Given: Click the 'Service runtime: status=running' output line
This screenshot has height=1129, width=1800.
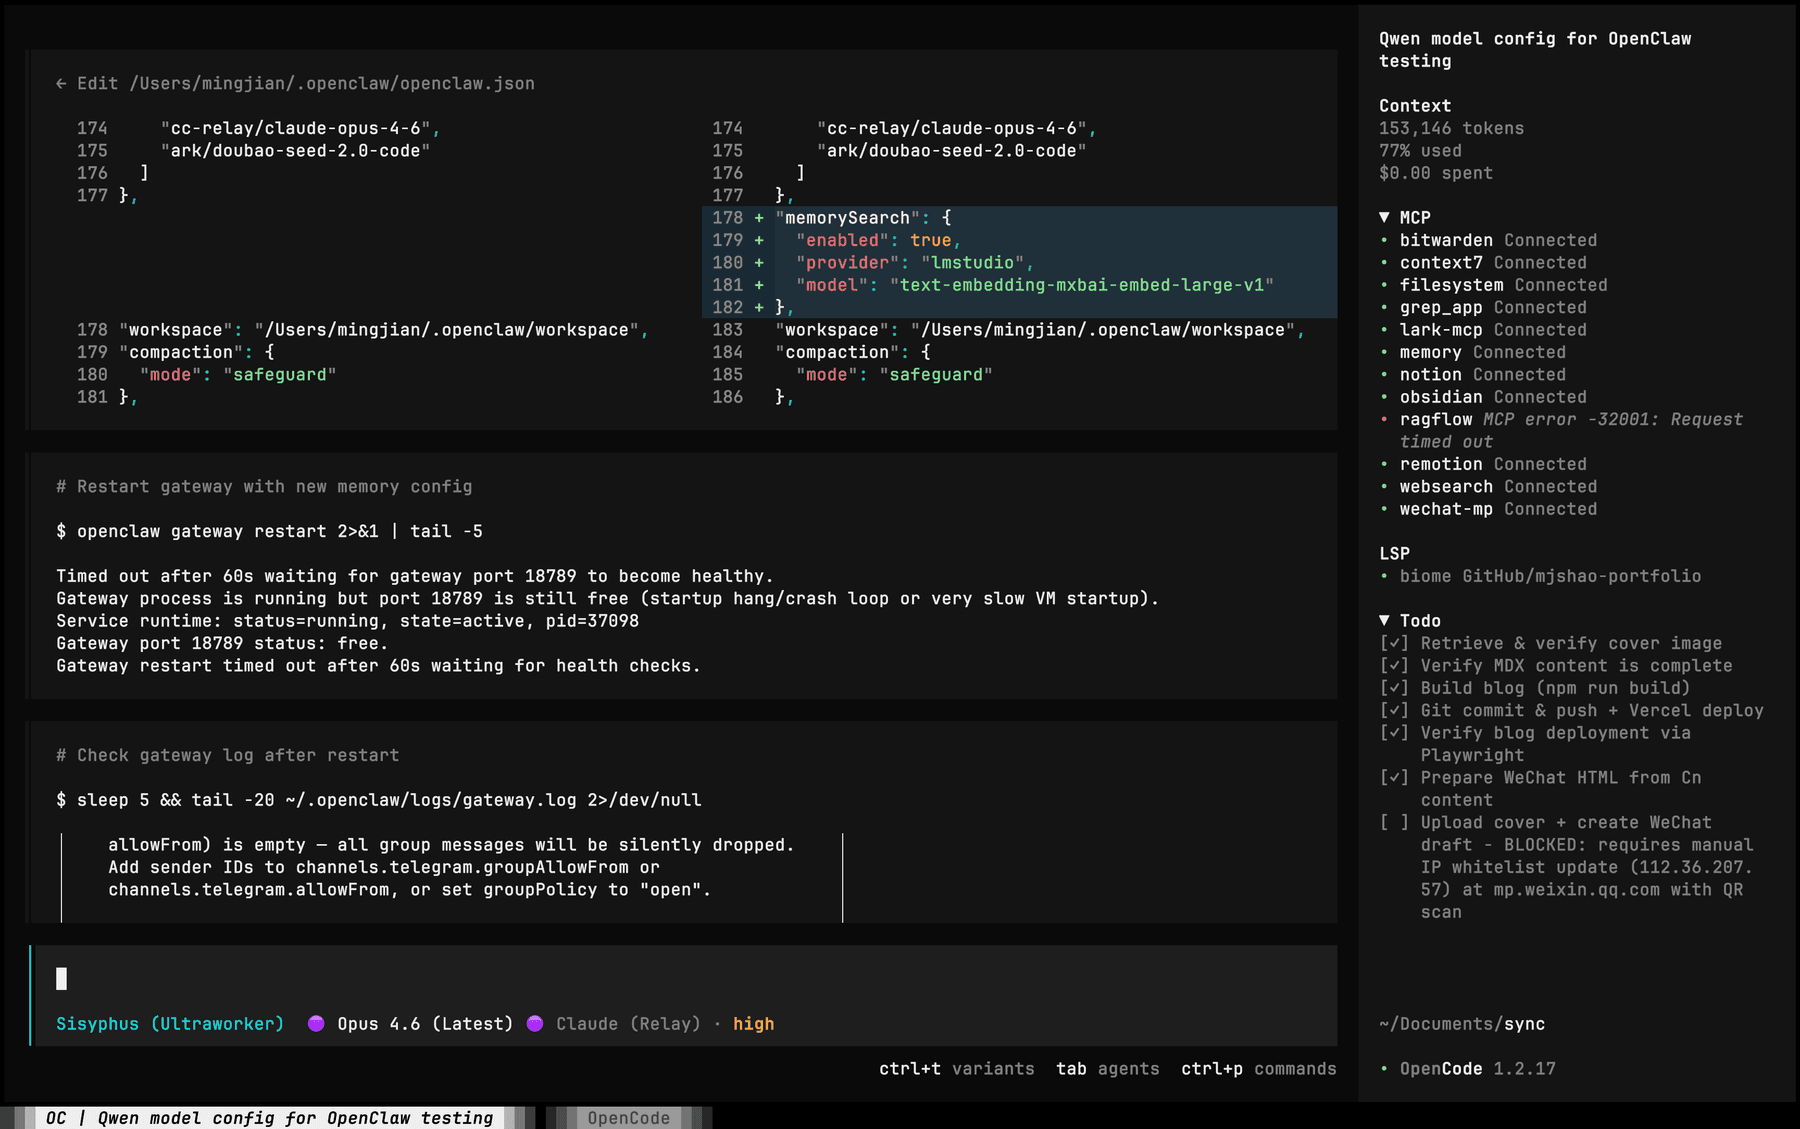Looking at the screenshot, I should [347, 621].
